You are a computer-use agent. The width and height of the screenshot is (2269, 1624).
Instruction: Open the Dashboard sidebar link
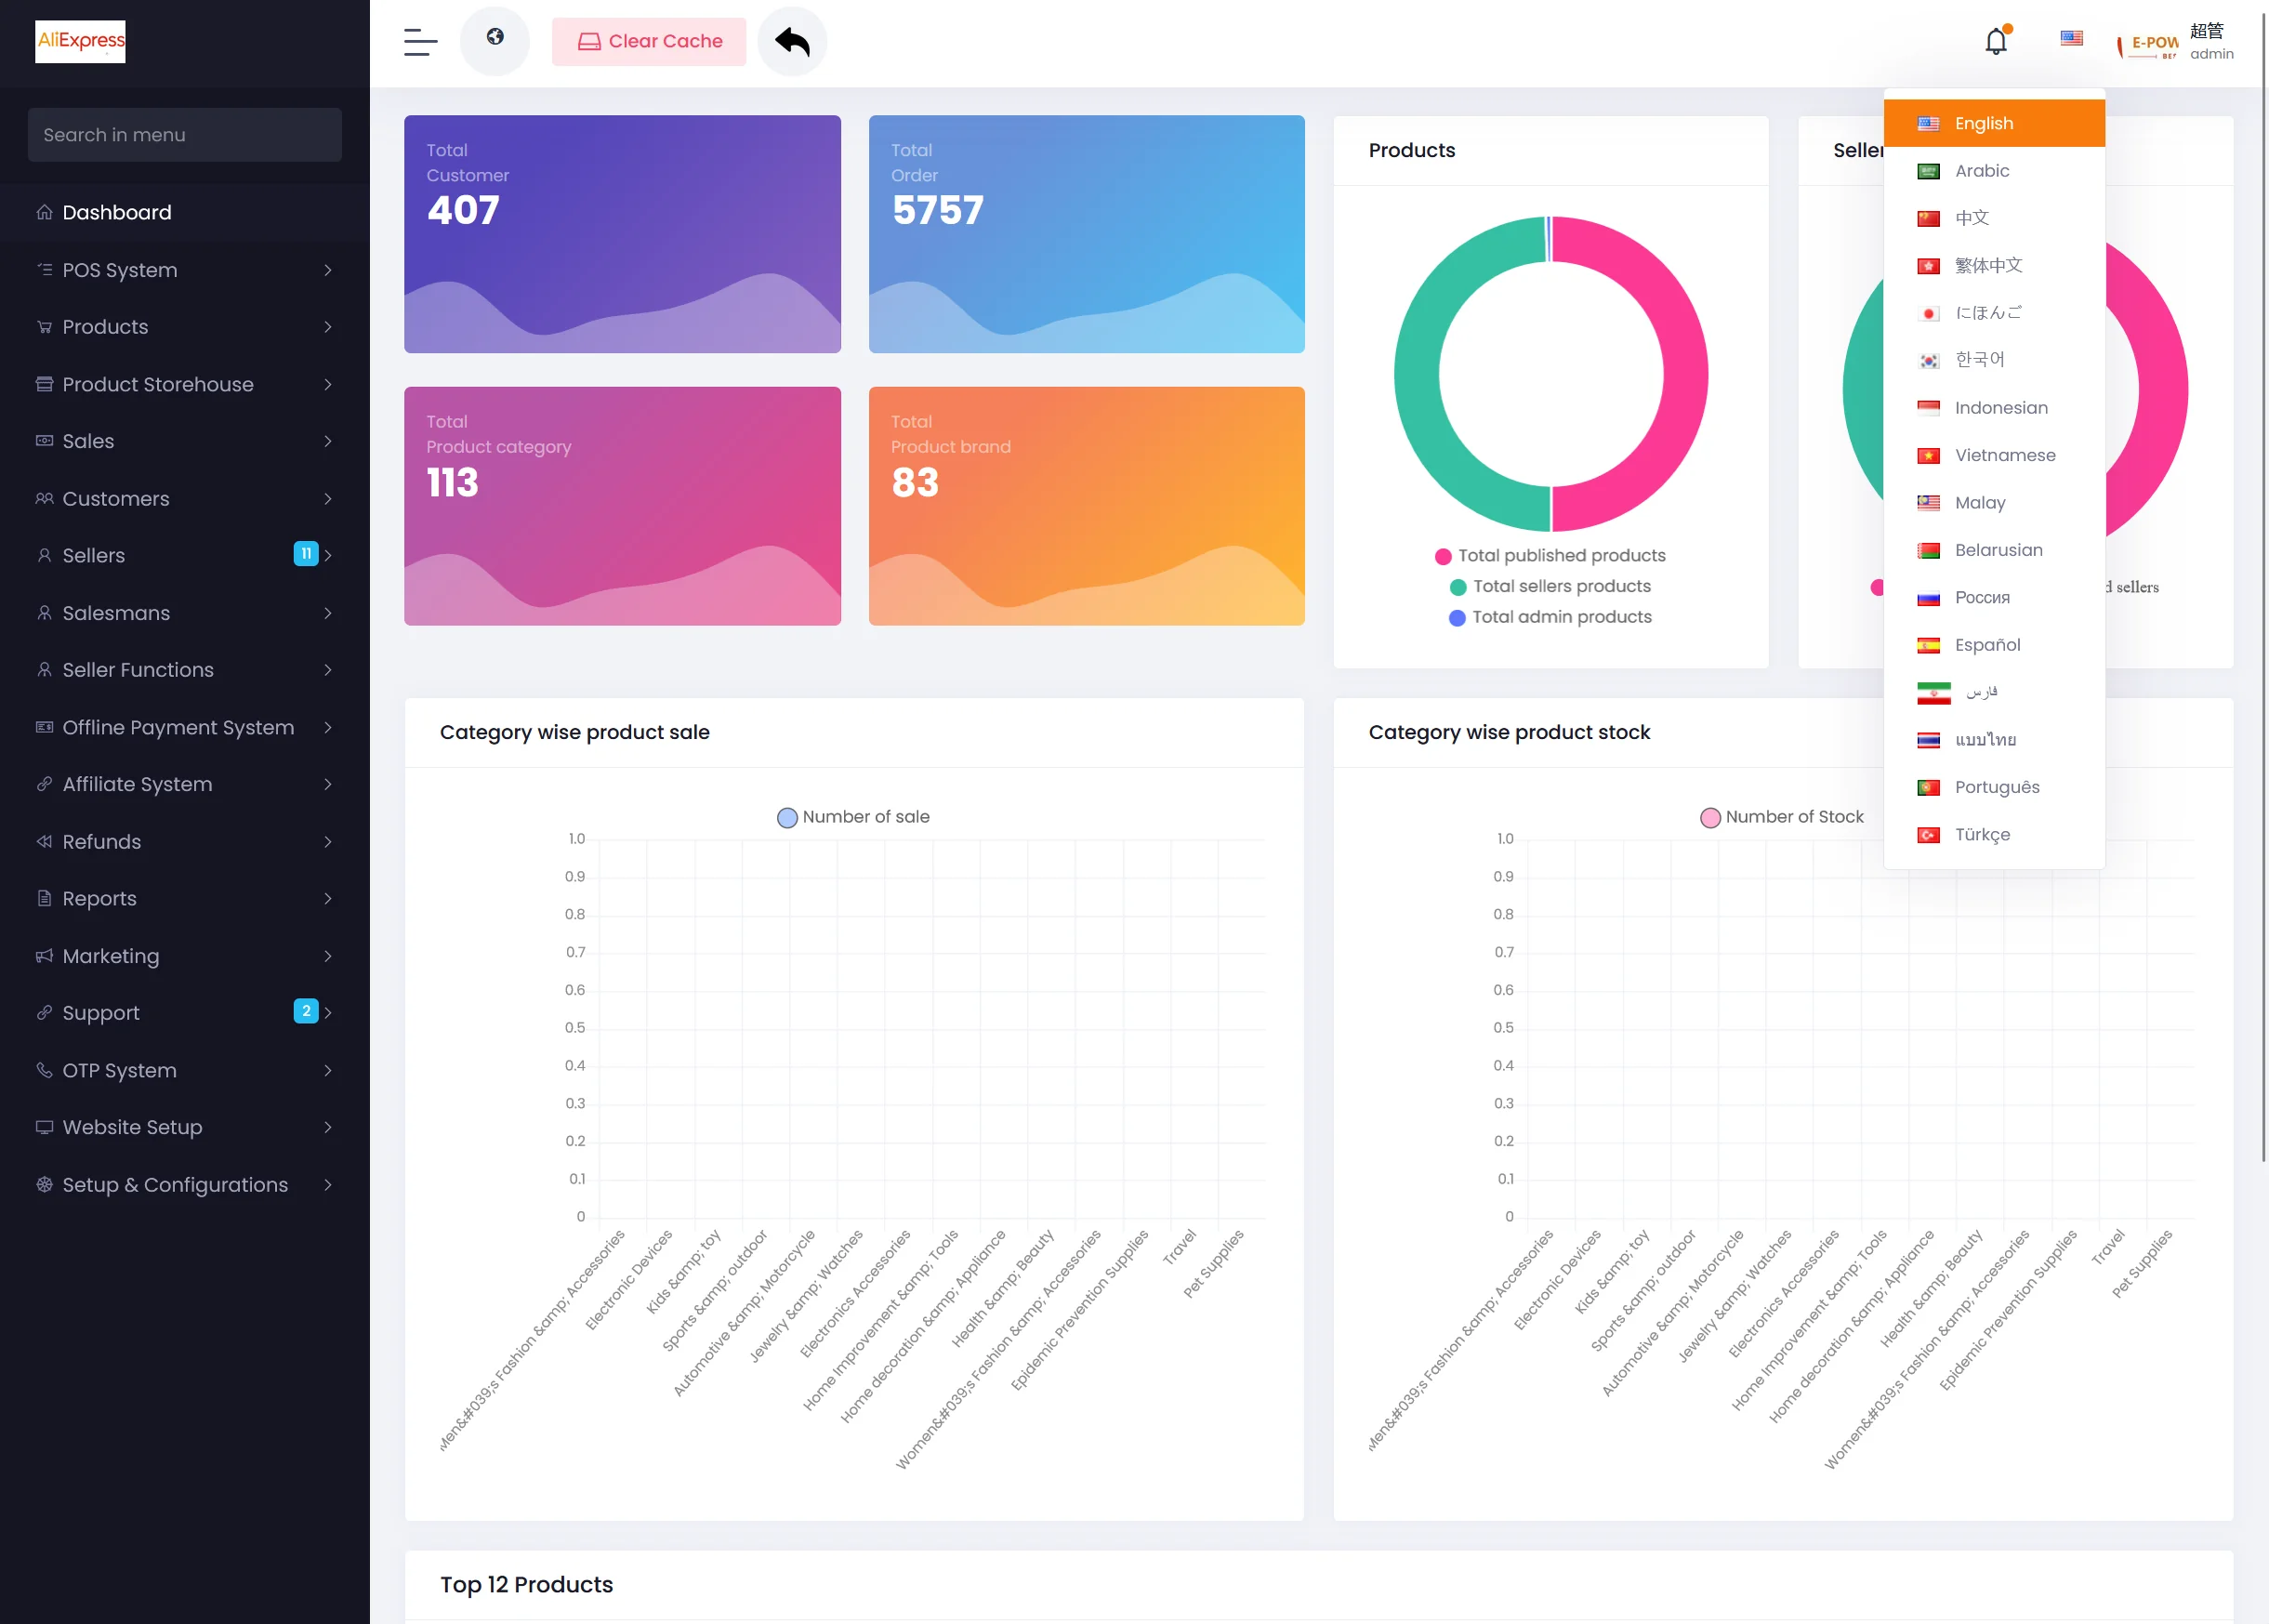tap(117, 212)
